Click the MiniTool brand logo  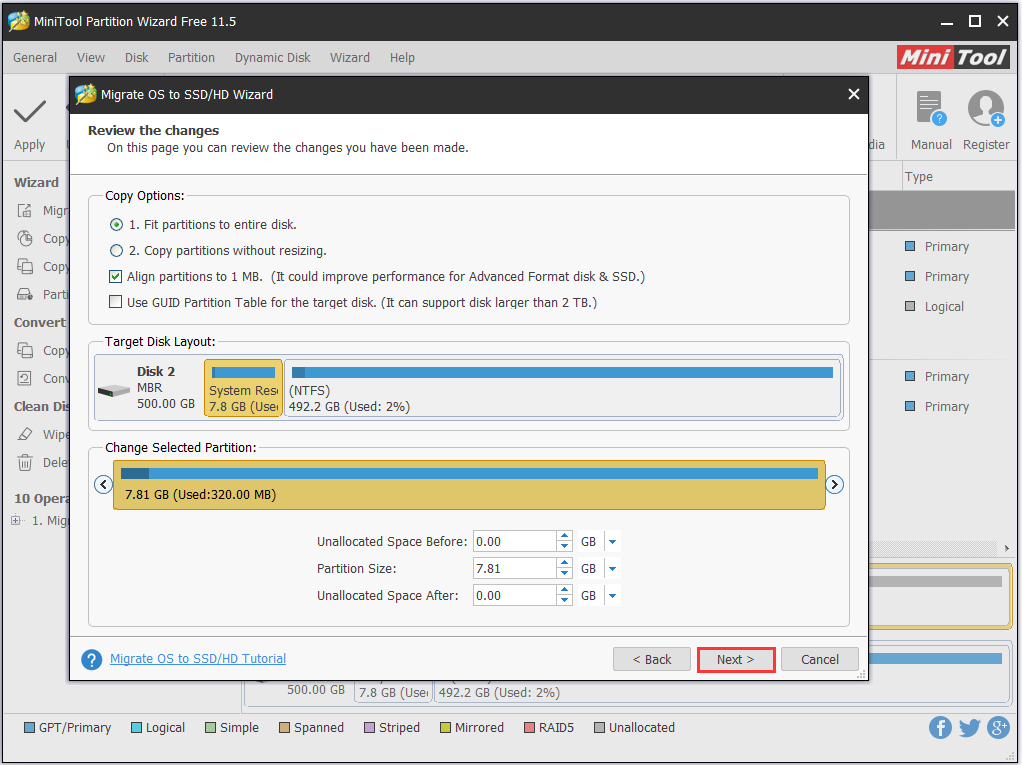[954, 57]
